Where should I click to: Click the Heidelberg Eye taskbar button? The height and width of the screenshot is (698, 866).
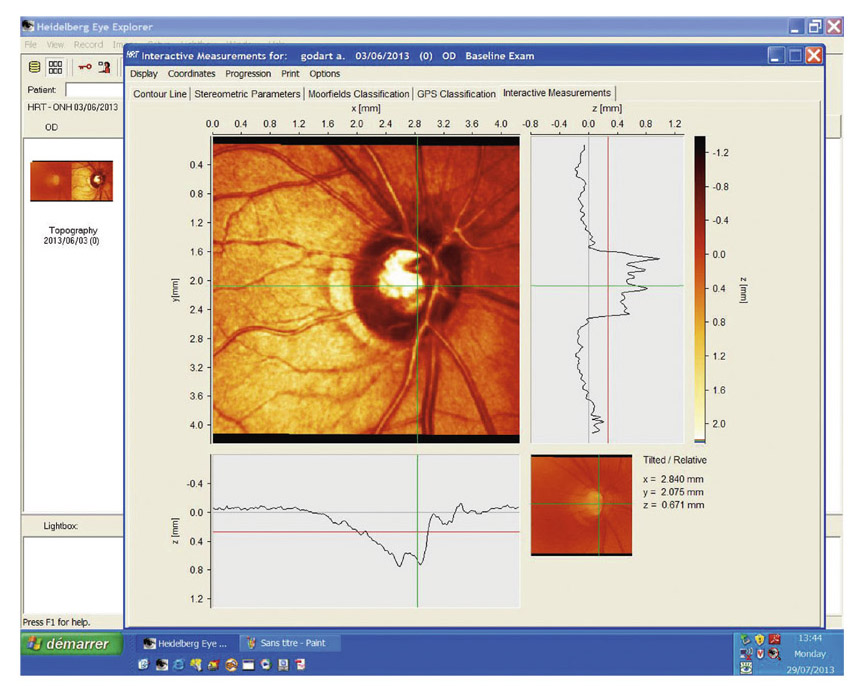(185, 643)
